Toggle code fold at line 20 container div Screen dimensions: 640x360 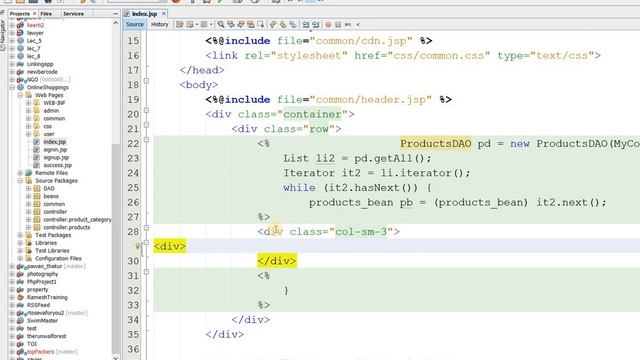[x=146, y=111]
